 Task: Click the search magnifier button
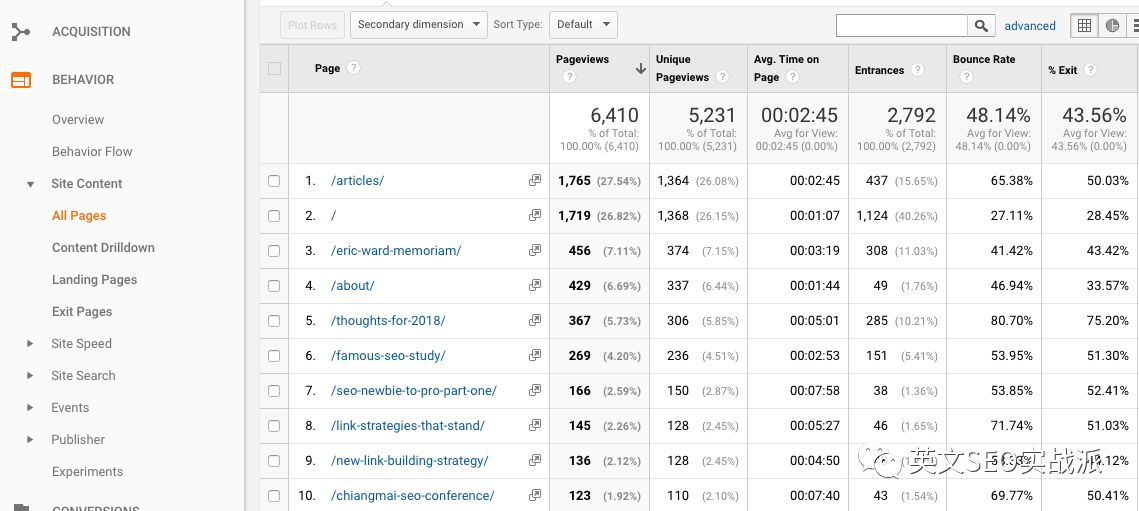pos(981,25)
